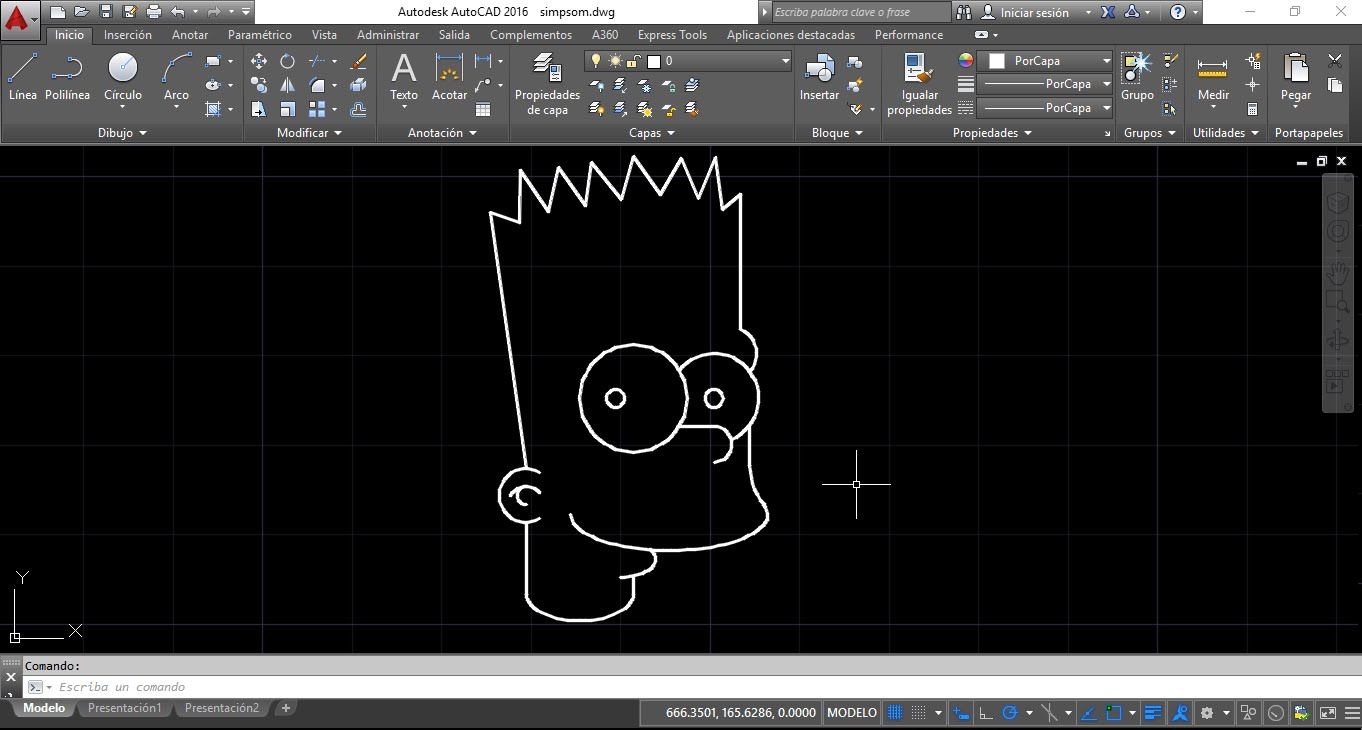Toggle grid display in status bar

click(896, 713)
